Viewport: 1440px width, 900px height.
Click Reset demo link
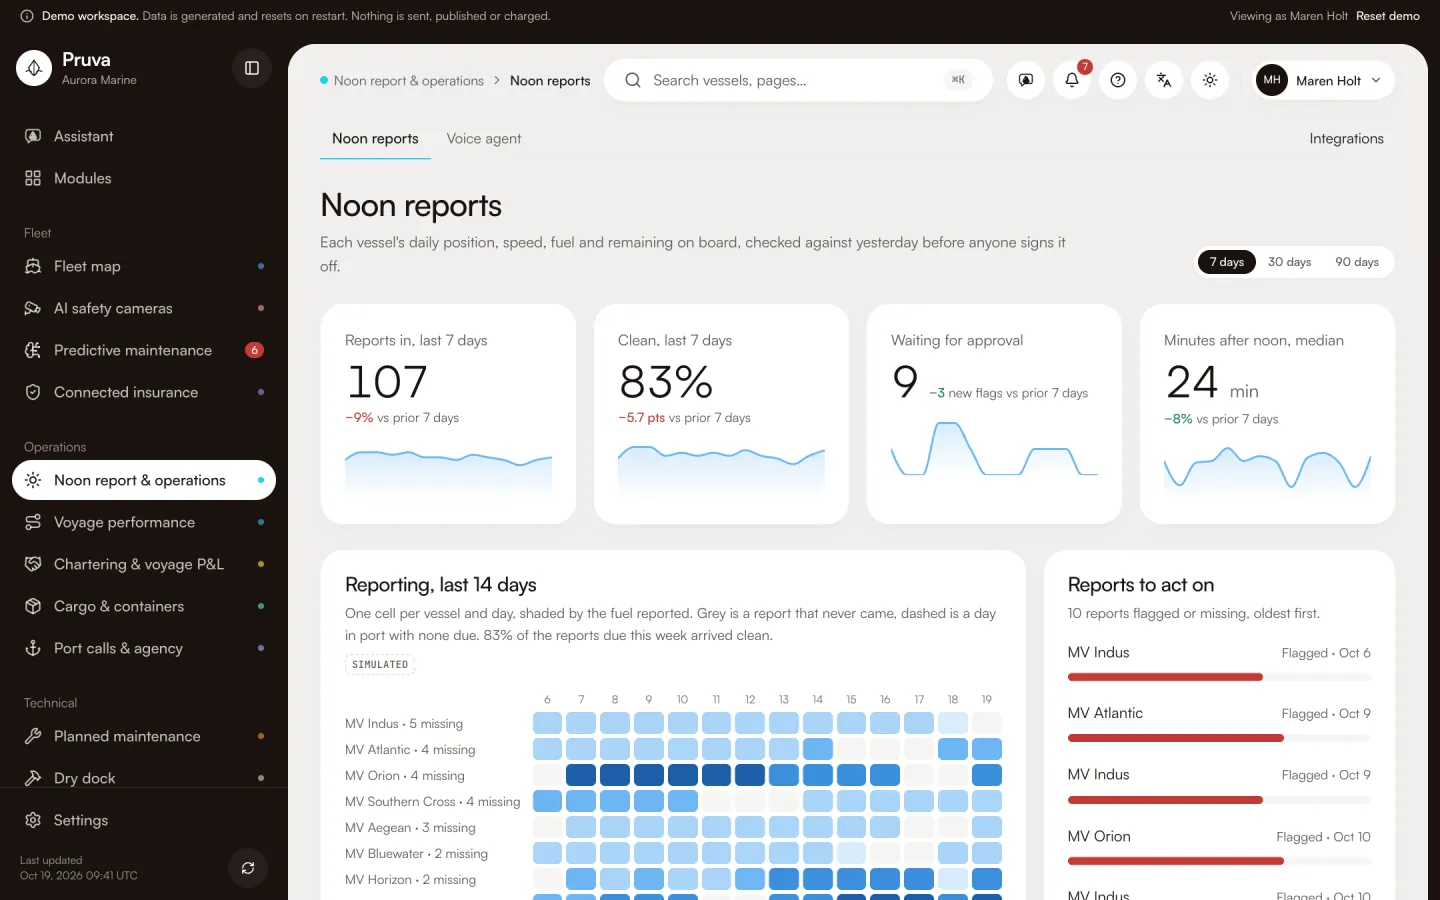(x=1387, y=16)
